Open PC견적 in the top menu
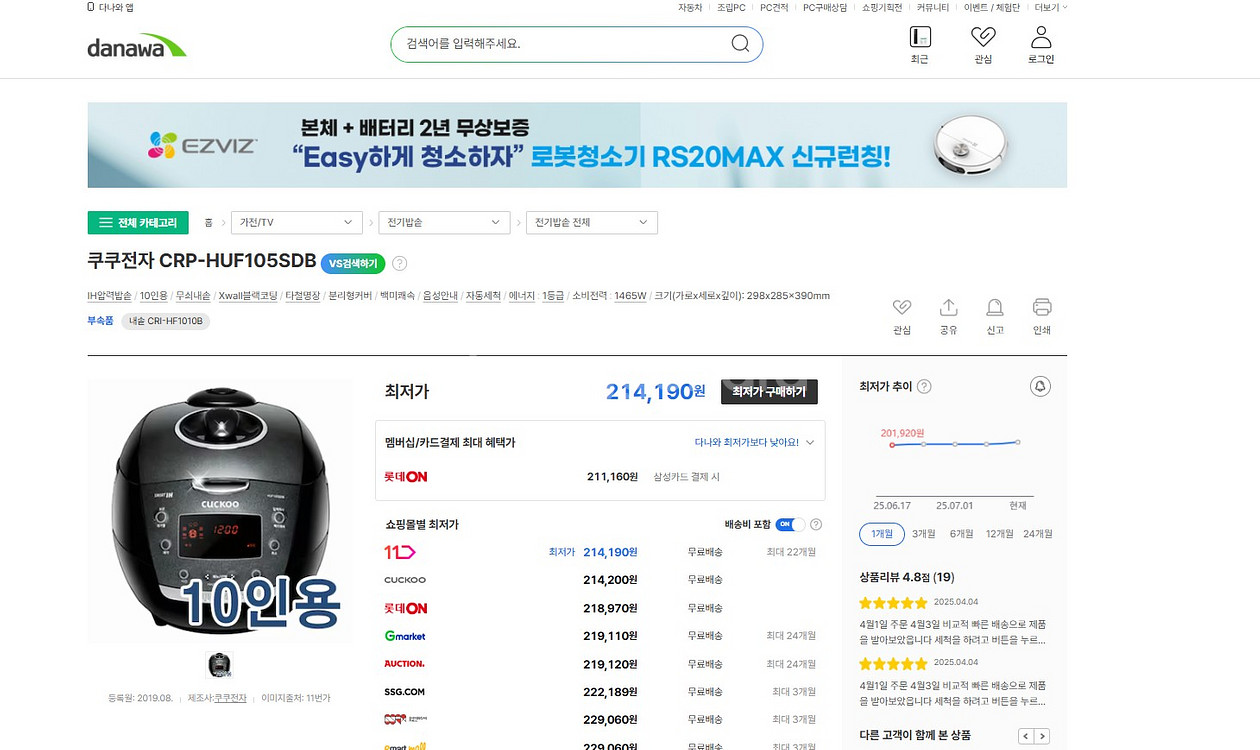The width and height of the screenshot is (1260, 750). 774,7
